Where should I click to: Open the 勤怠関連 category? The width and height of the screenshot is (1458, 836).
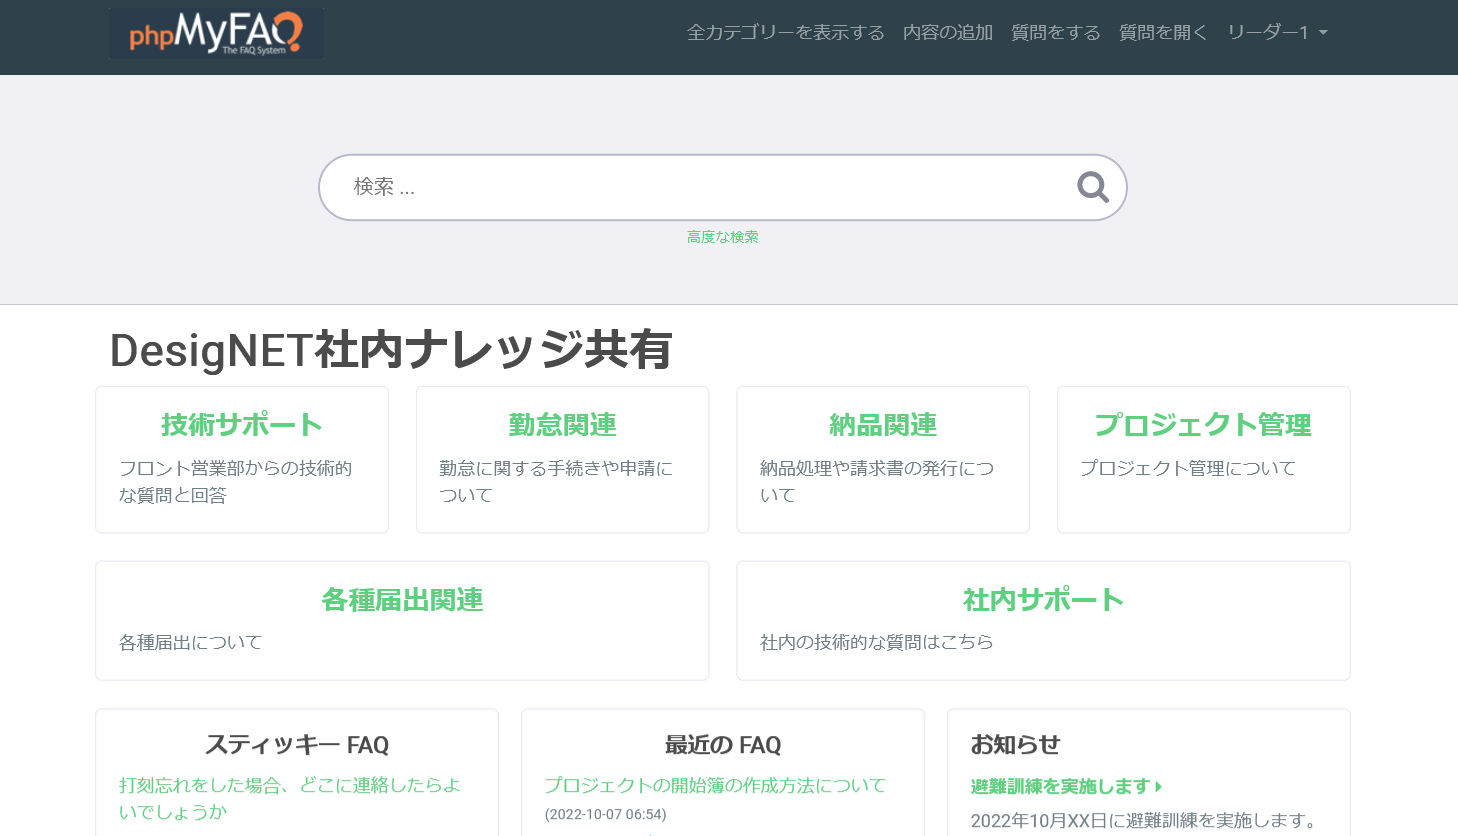tap(562, 424)
